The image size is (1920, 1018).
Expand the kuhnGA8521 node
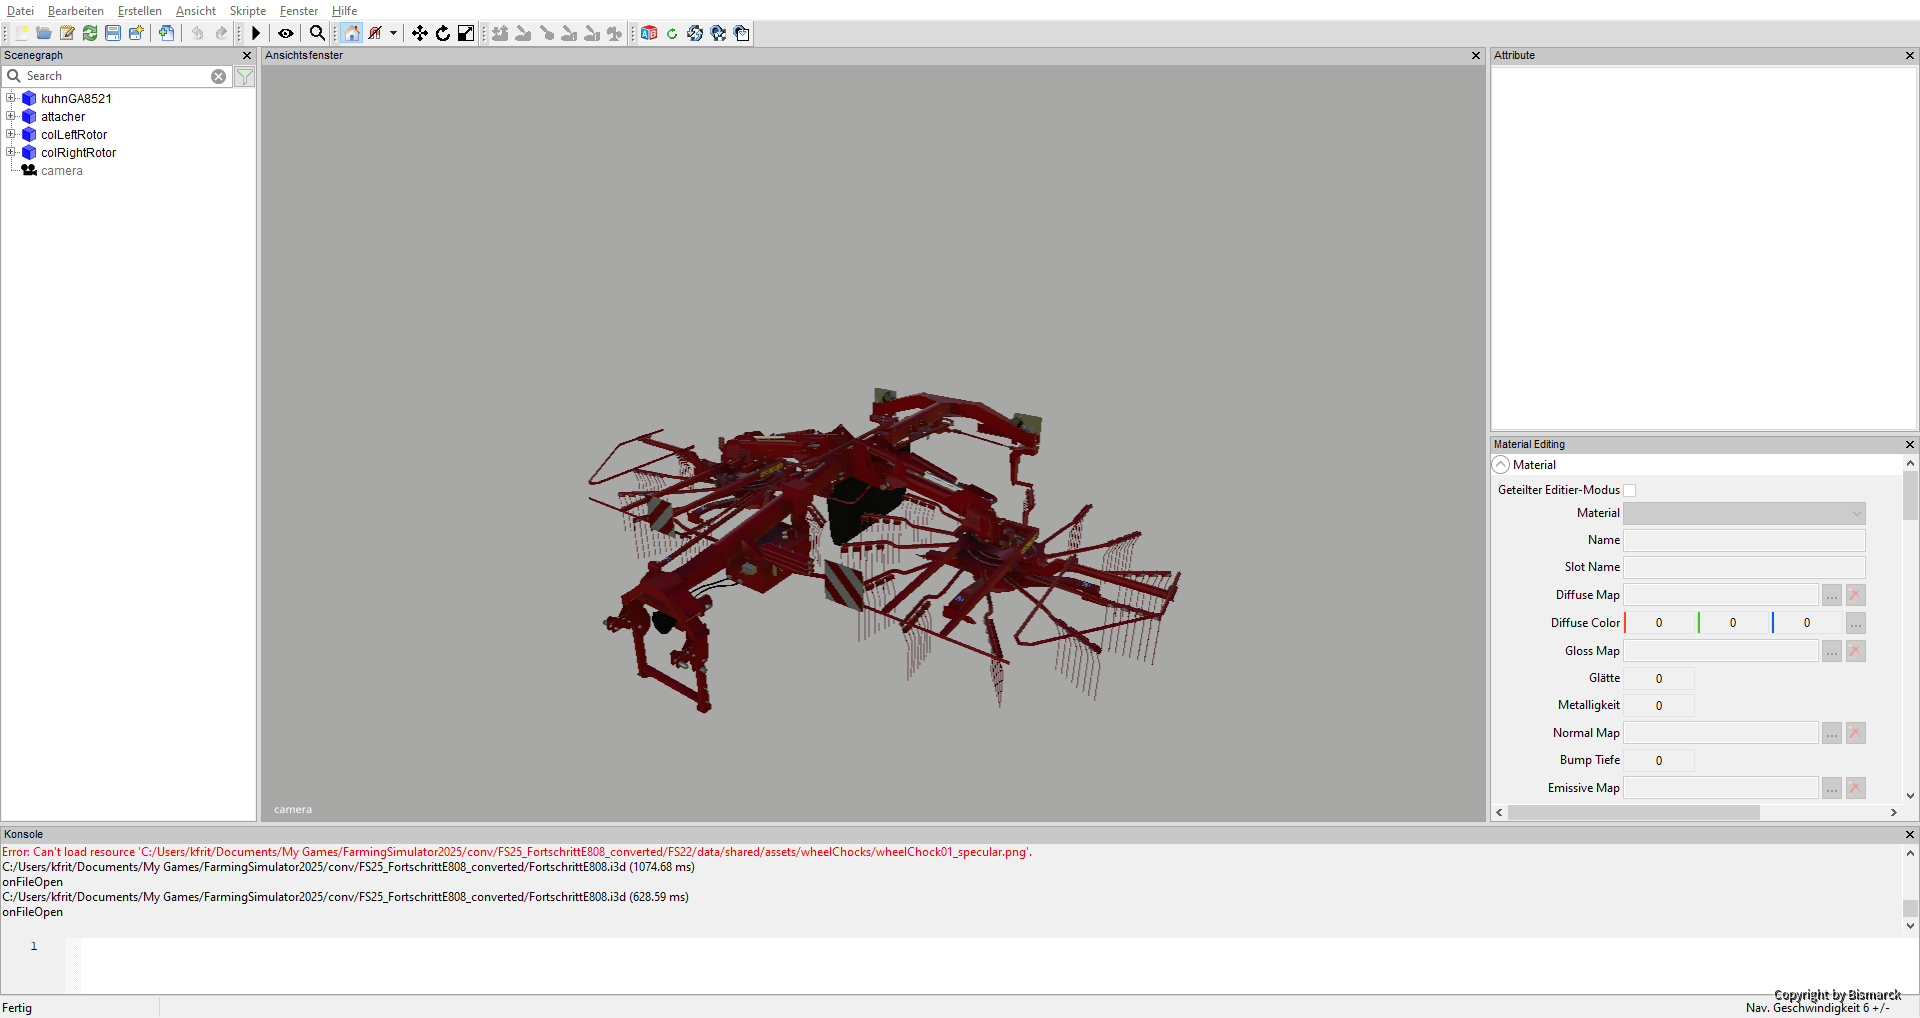[x=11, y=98]
